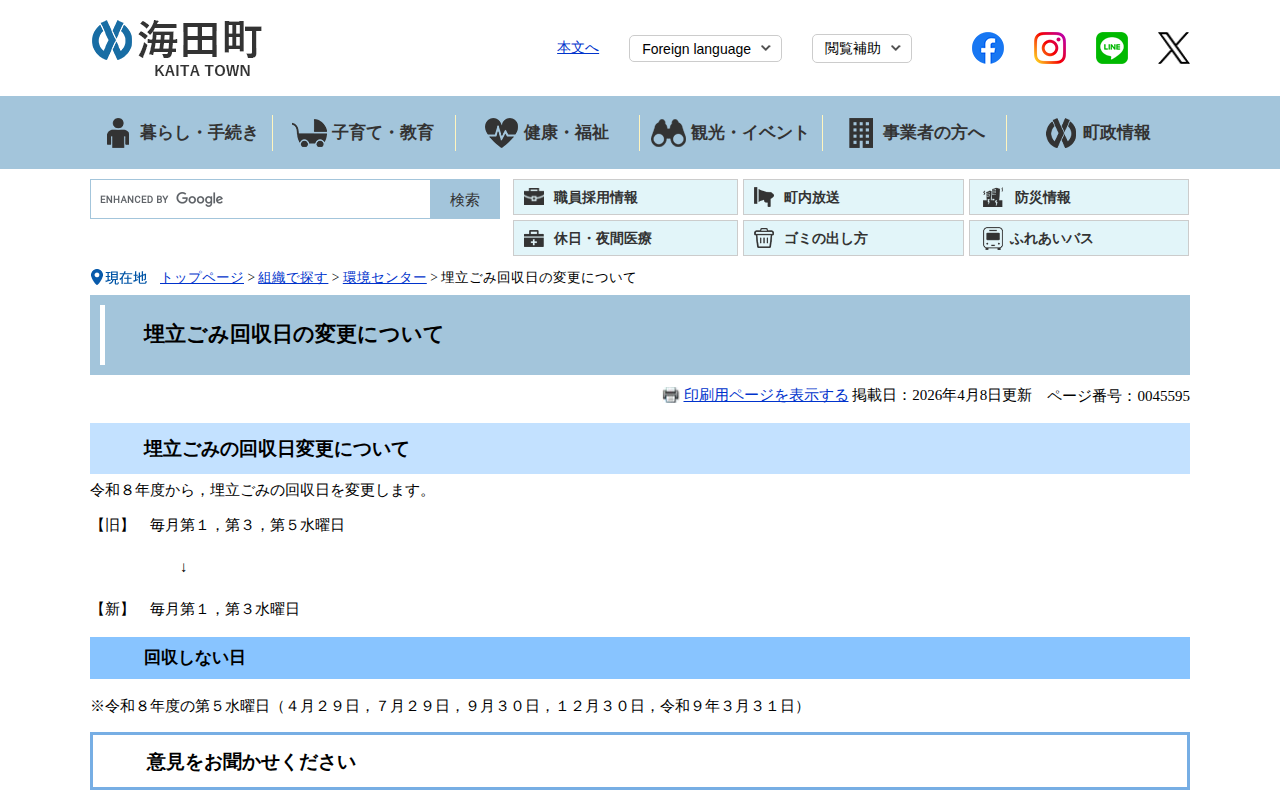Go to 町内放送 page
The width and height of the screenshot is (1280, 800).
pyautogui.click(x=853, y=197)
